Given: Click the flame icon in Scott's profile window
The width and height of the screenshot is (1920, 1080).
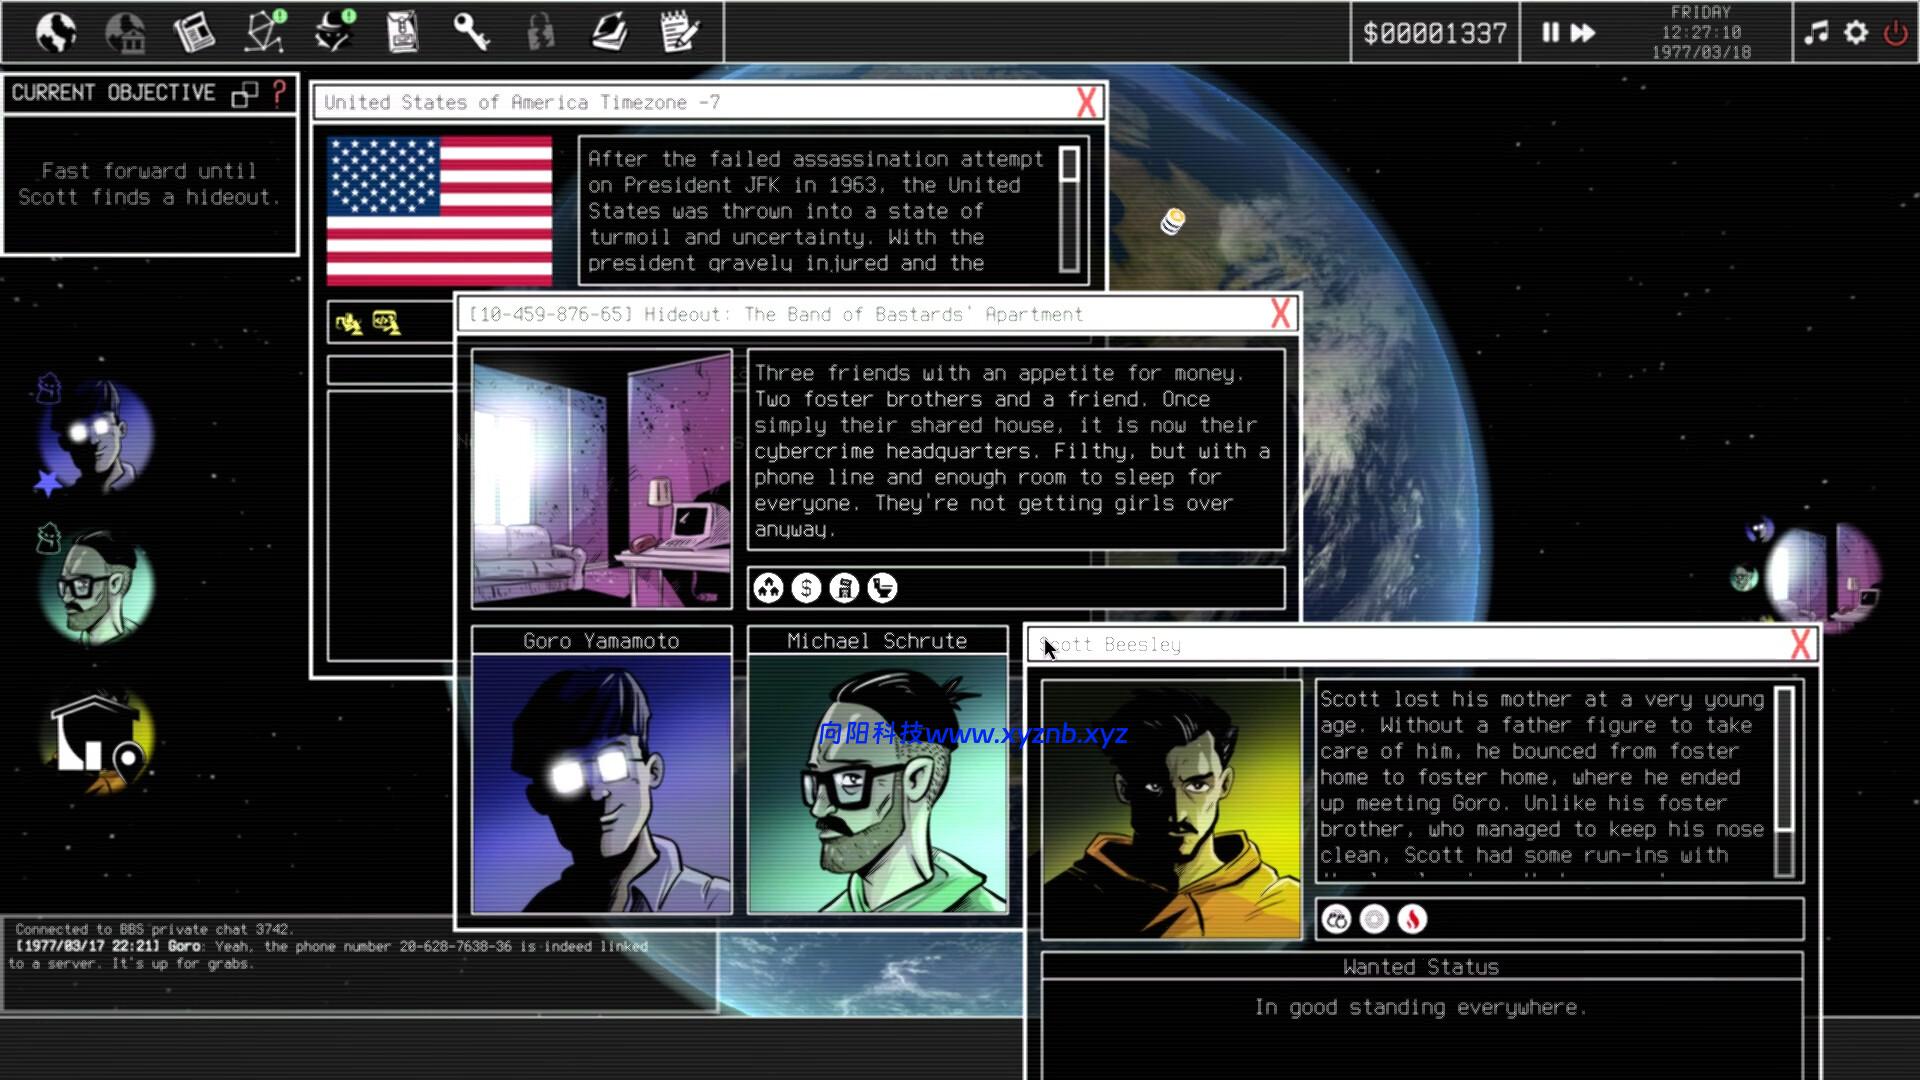Looking at the screenshot, I should (1412, 919).
